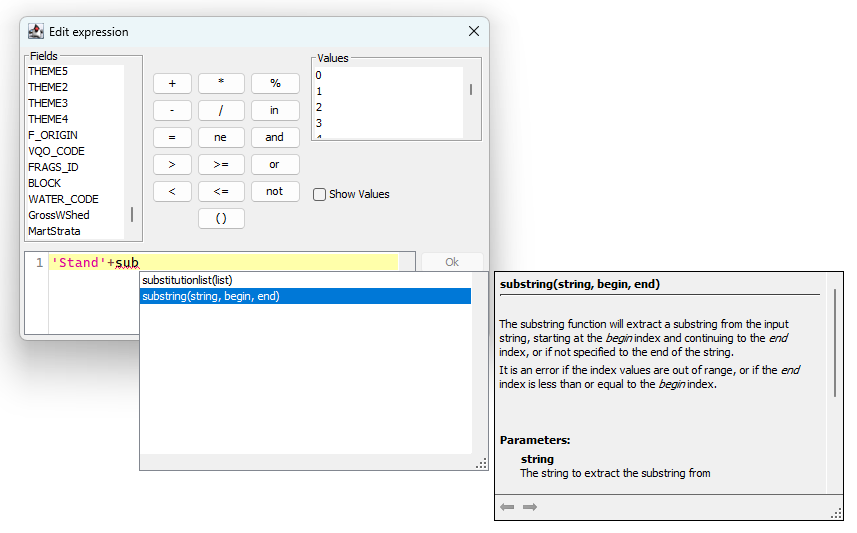Select value 0 in Values list
The image size is (857, 533).
388,75
